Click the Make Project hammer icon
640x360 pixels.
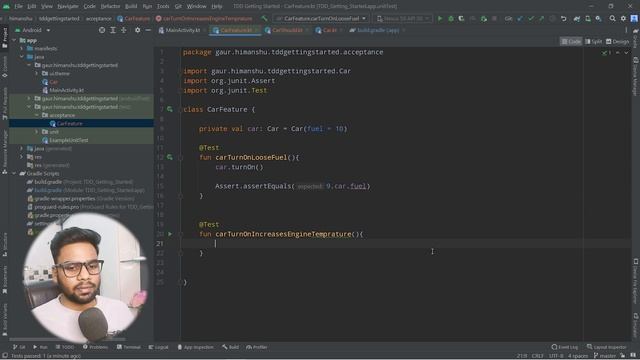click(x=264, y=18)
